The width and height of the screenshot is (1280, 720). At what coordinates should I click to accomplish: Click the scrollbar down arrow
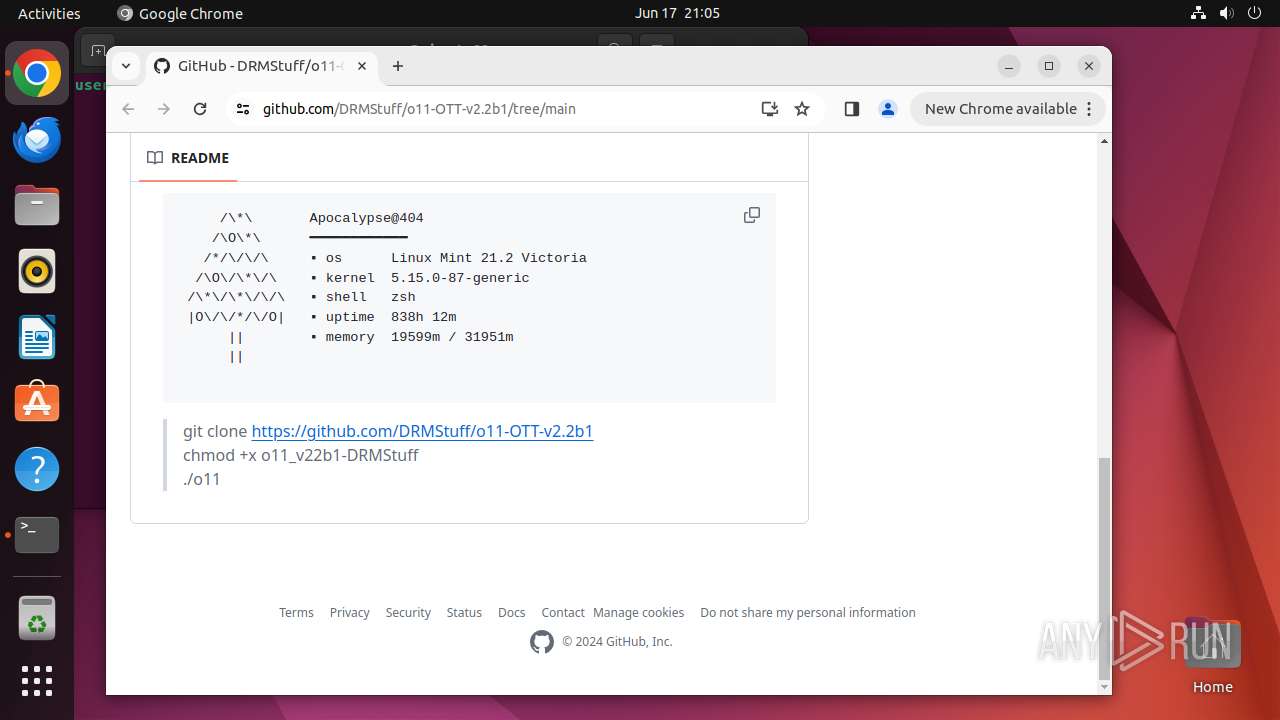[x=1104, y=687]
